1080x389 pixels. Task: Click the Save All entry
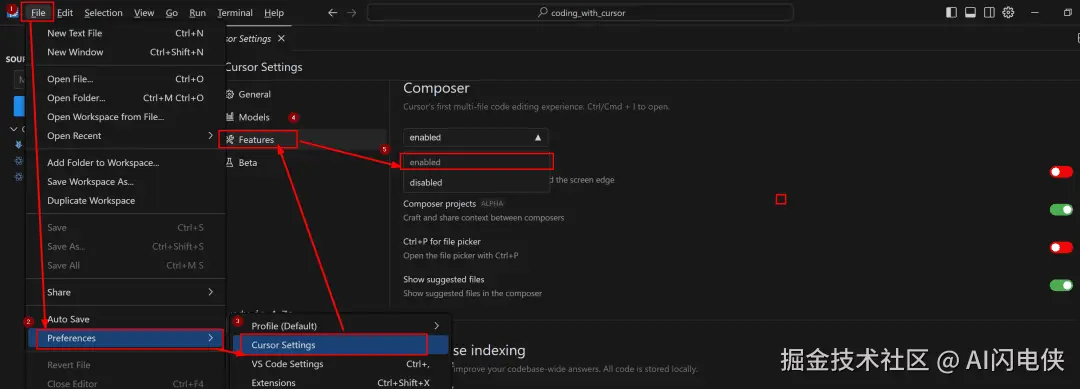click(x=126, y=265)
